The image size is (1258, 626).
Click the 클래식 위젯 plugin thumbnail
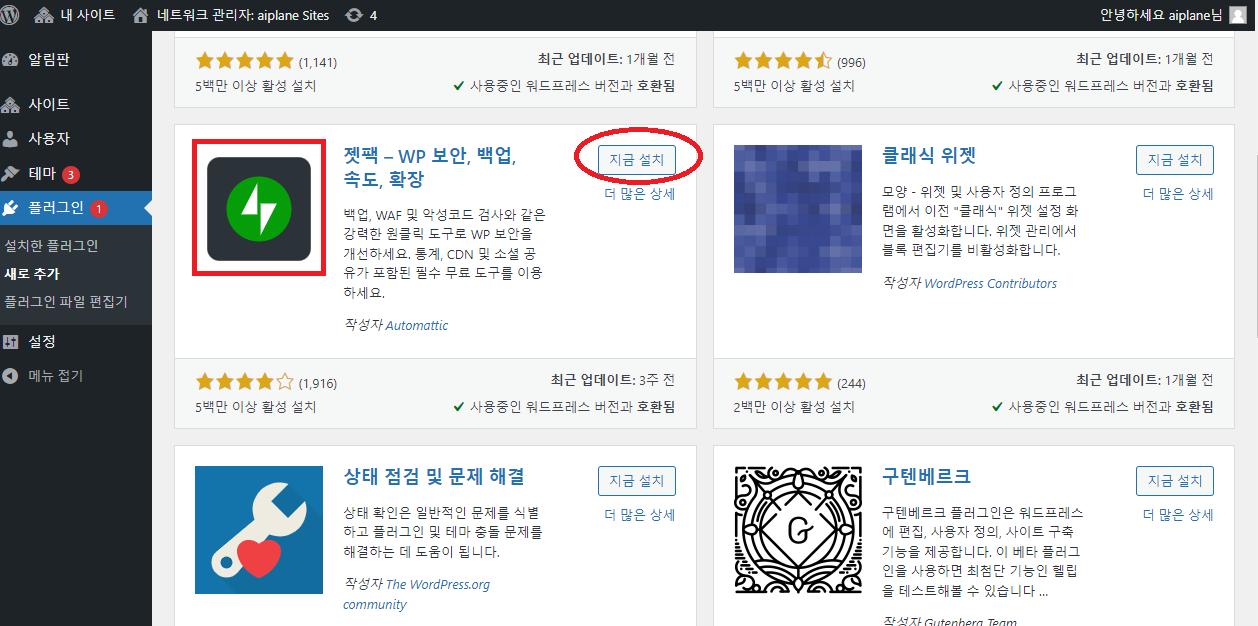(x=798, y=208)
